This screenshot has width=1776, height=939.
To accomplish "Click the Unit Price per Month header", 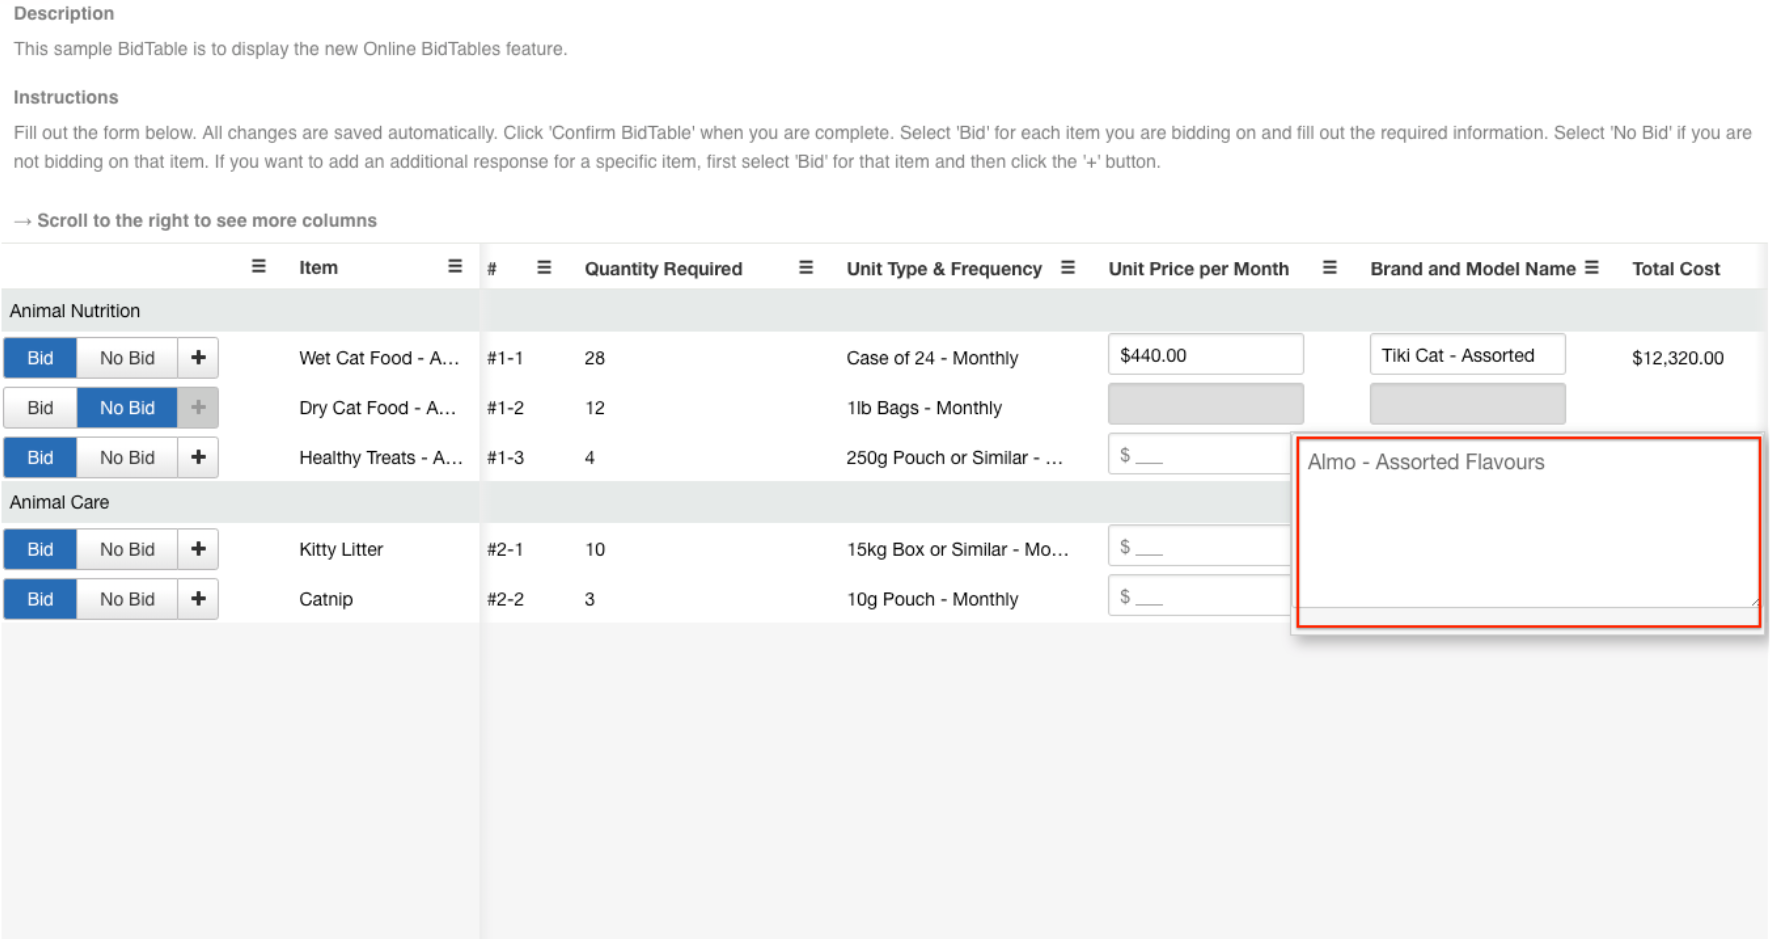I will (1198, 269).
